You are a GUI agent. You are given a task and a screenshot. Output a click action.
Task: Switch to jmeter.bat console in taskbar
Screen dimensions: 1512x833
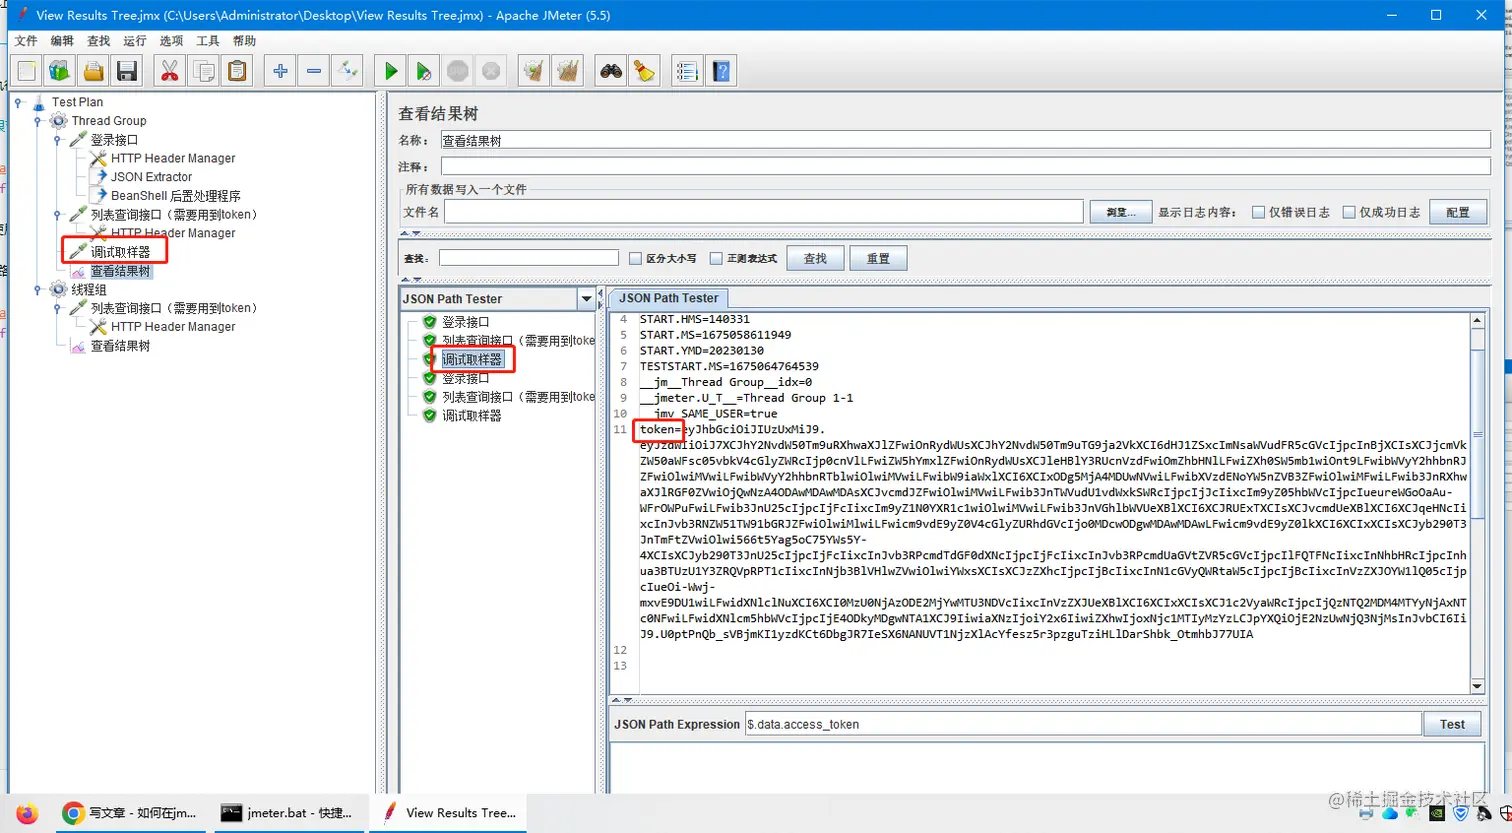tap(288, 813)
